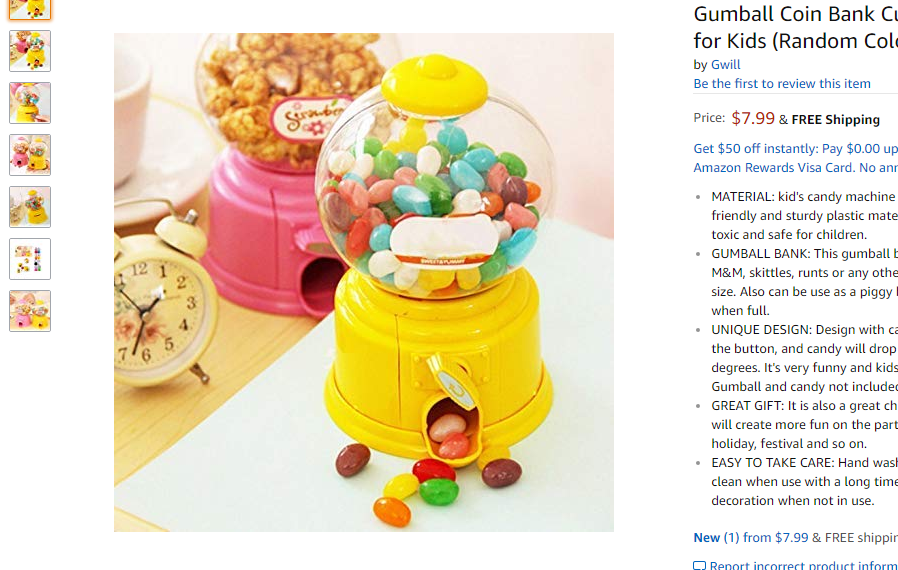
Task: View thumbnail with hand touching yellow machine
Action: tap(30, 103)
